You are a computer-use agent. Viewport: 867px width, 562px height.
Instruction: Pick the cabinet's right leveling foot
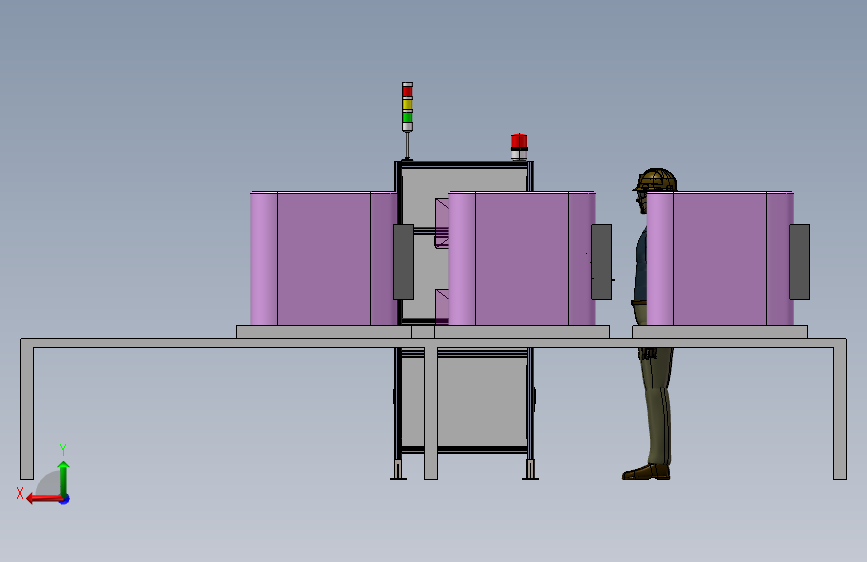pyautogui.click(x=530, y=470)
